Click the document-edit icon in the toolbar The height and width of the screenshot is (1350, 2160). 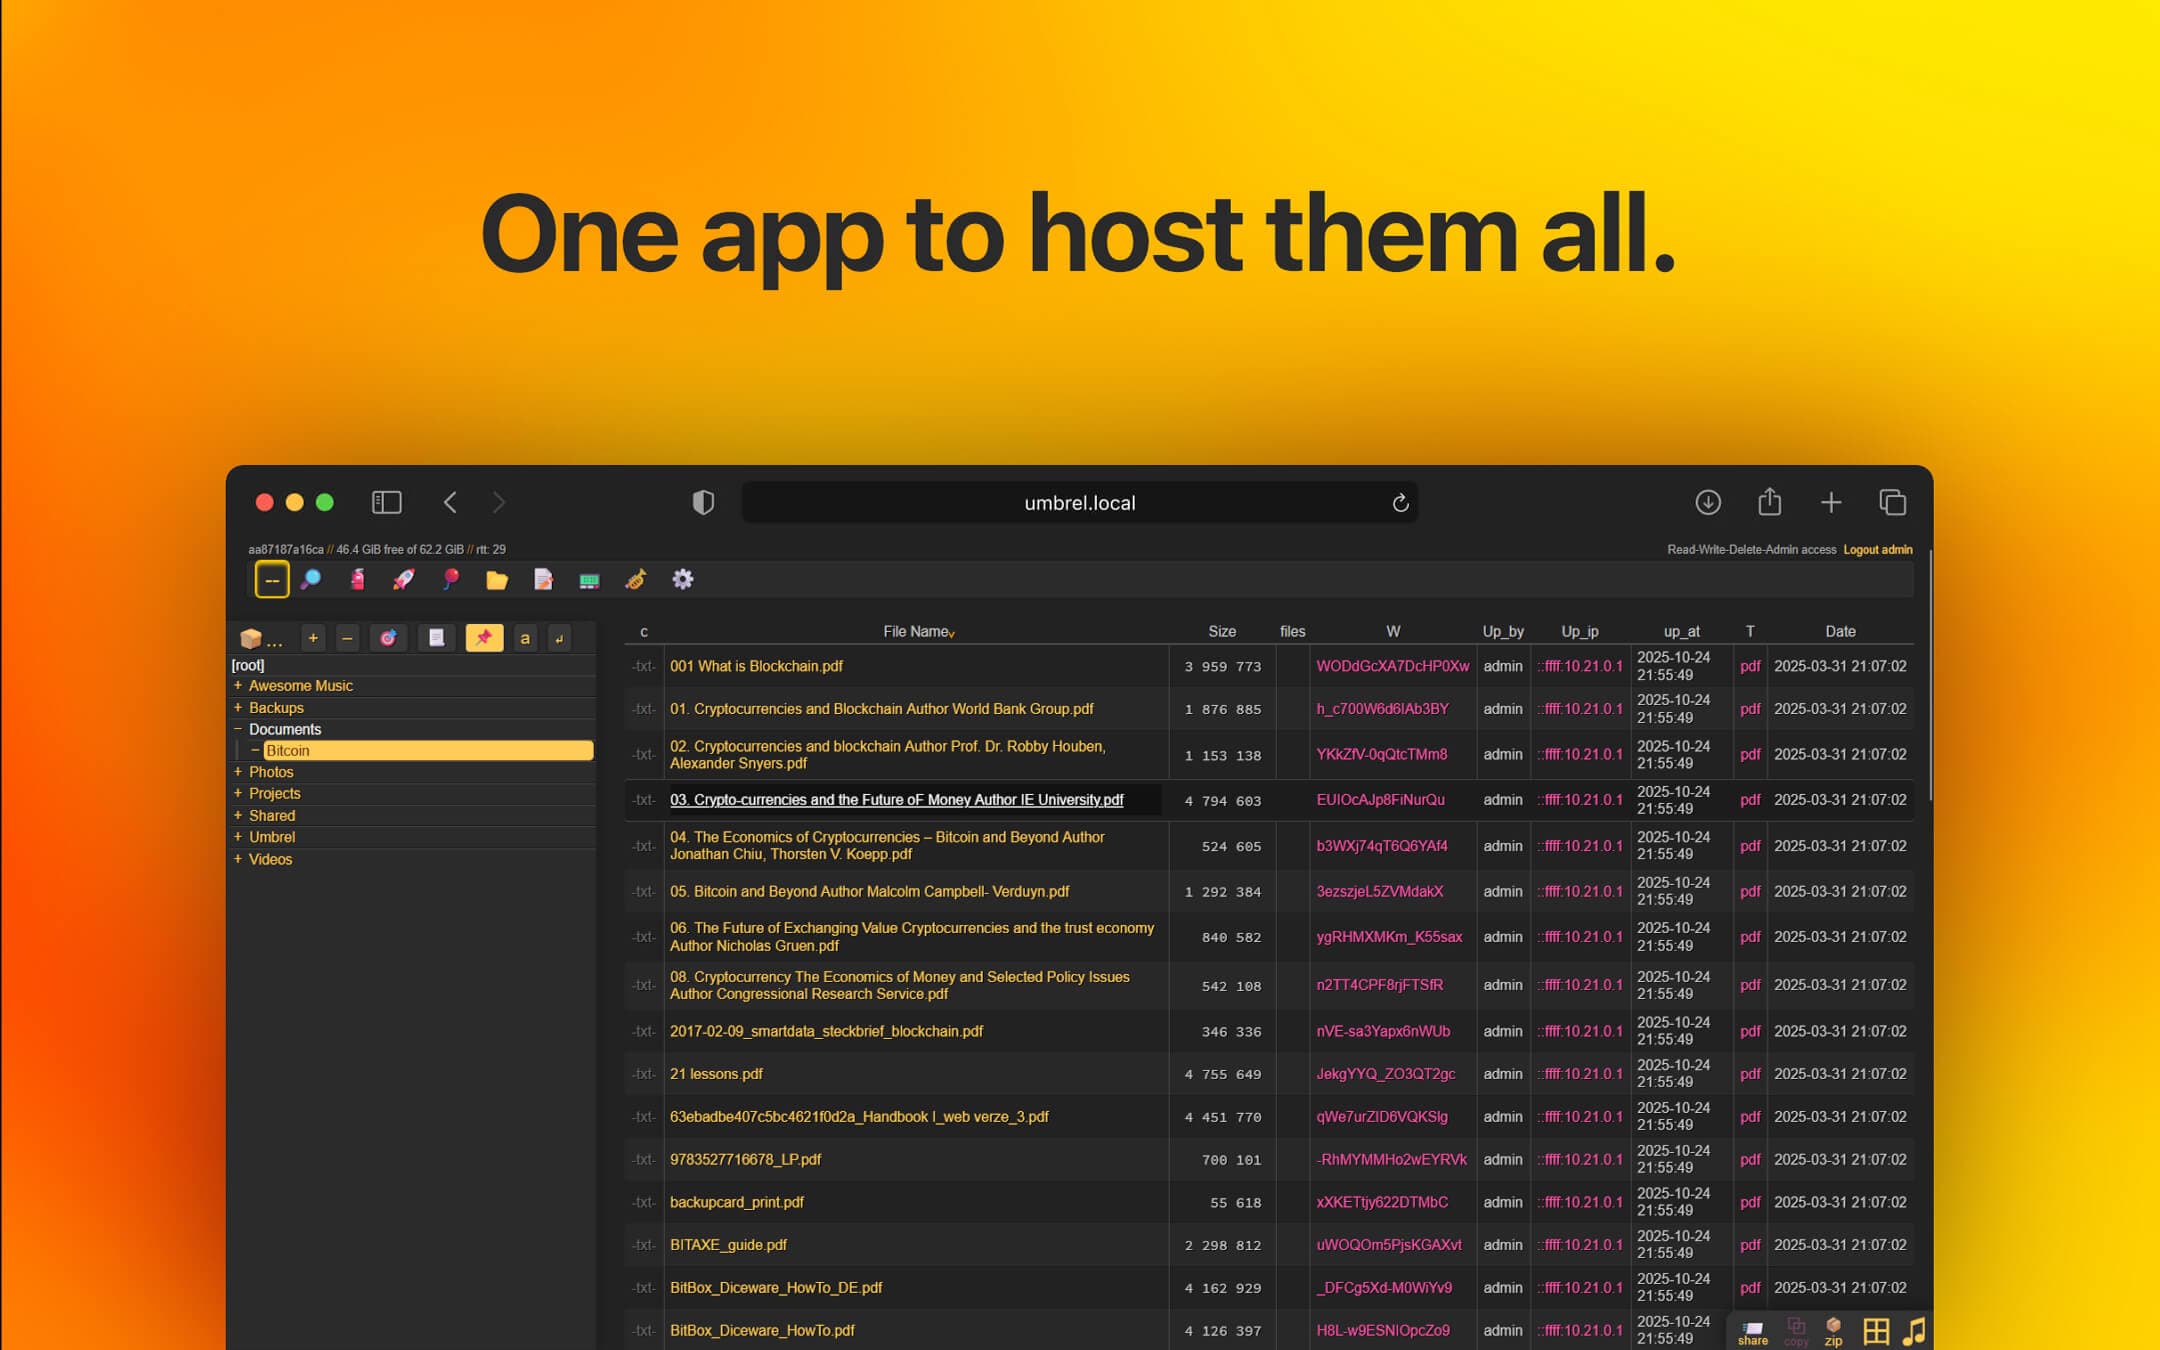click(x=543, y=579)
